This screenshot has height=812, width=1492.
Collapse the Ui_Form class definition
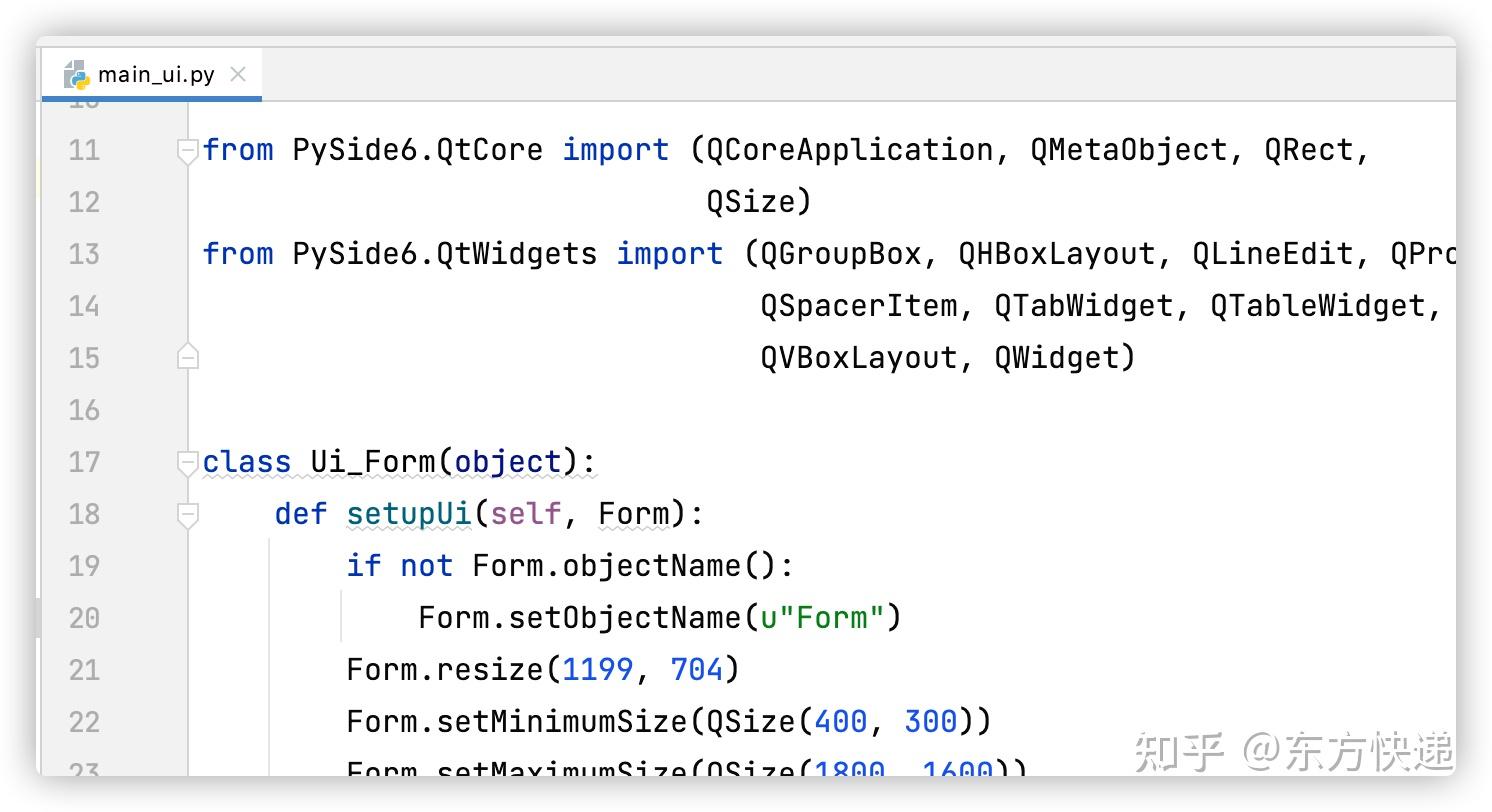point(188,462)
